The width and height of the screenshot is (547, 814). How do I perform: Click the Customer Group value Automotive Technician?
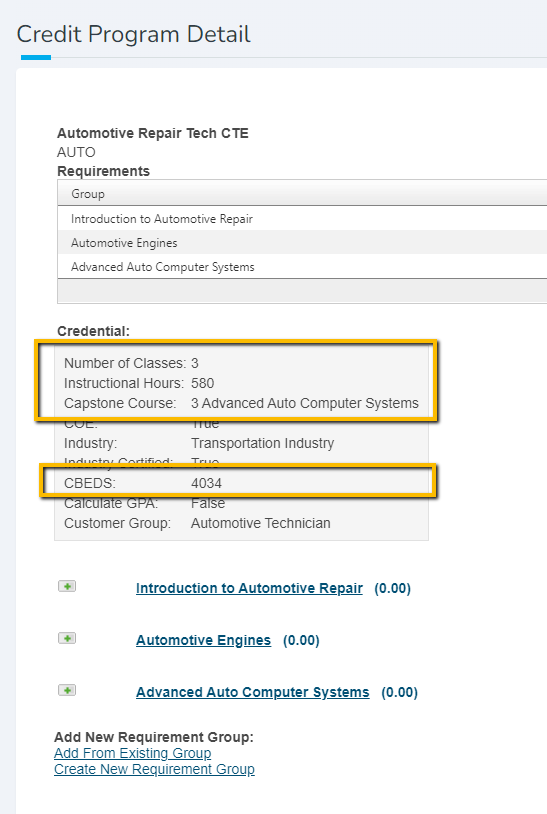(x=261, y=523)
